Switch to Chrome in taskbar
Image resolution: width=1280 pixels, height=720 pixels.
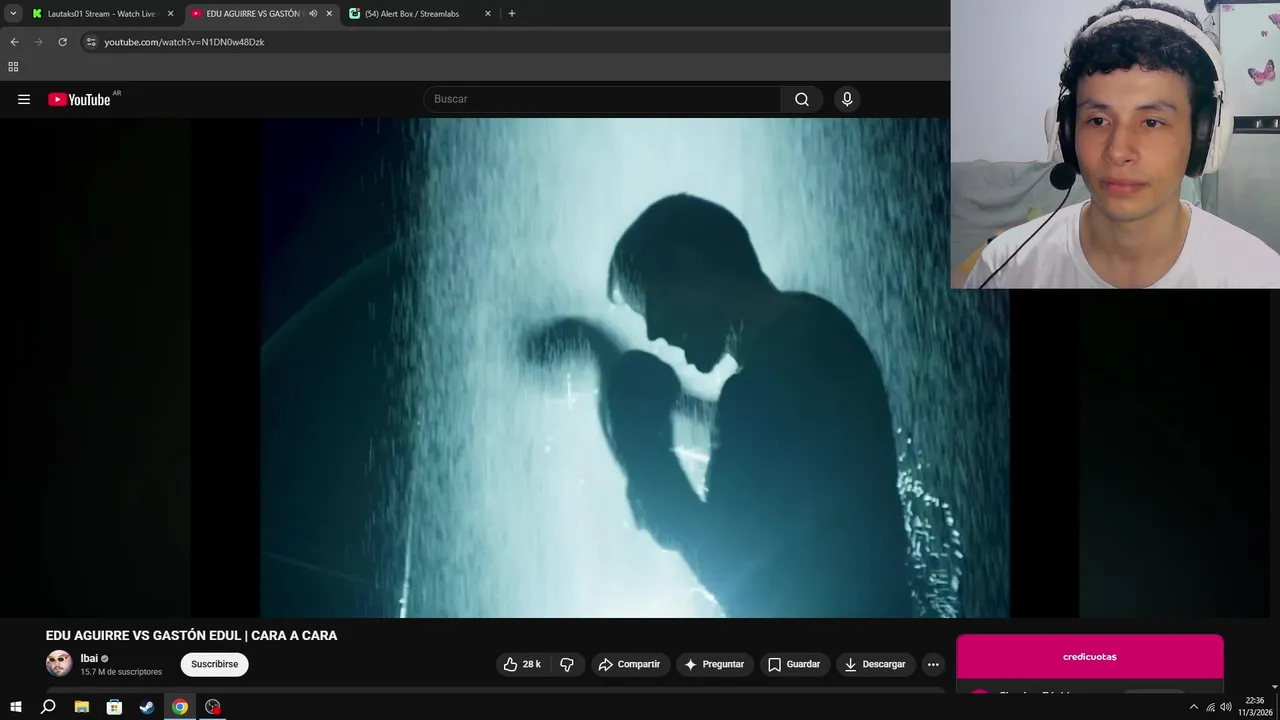180,707
